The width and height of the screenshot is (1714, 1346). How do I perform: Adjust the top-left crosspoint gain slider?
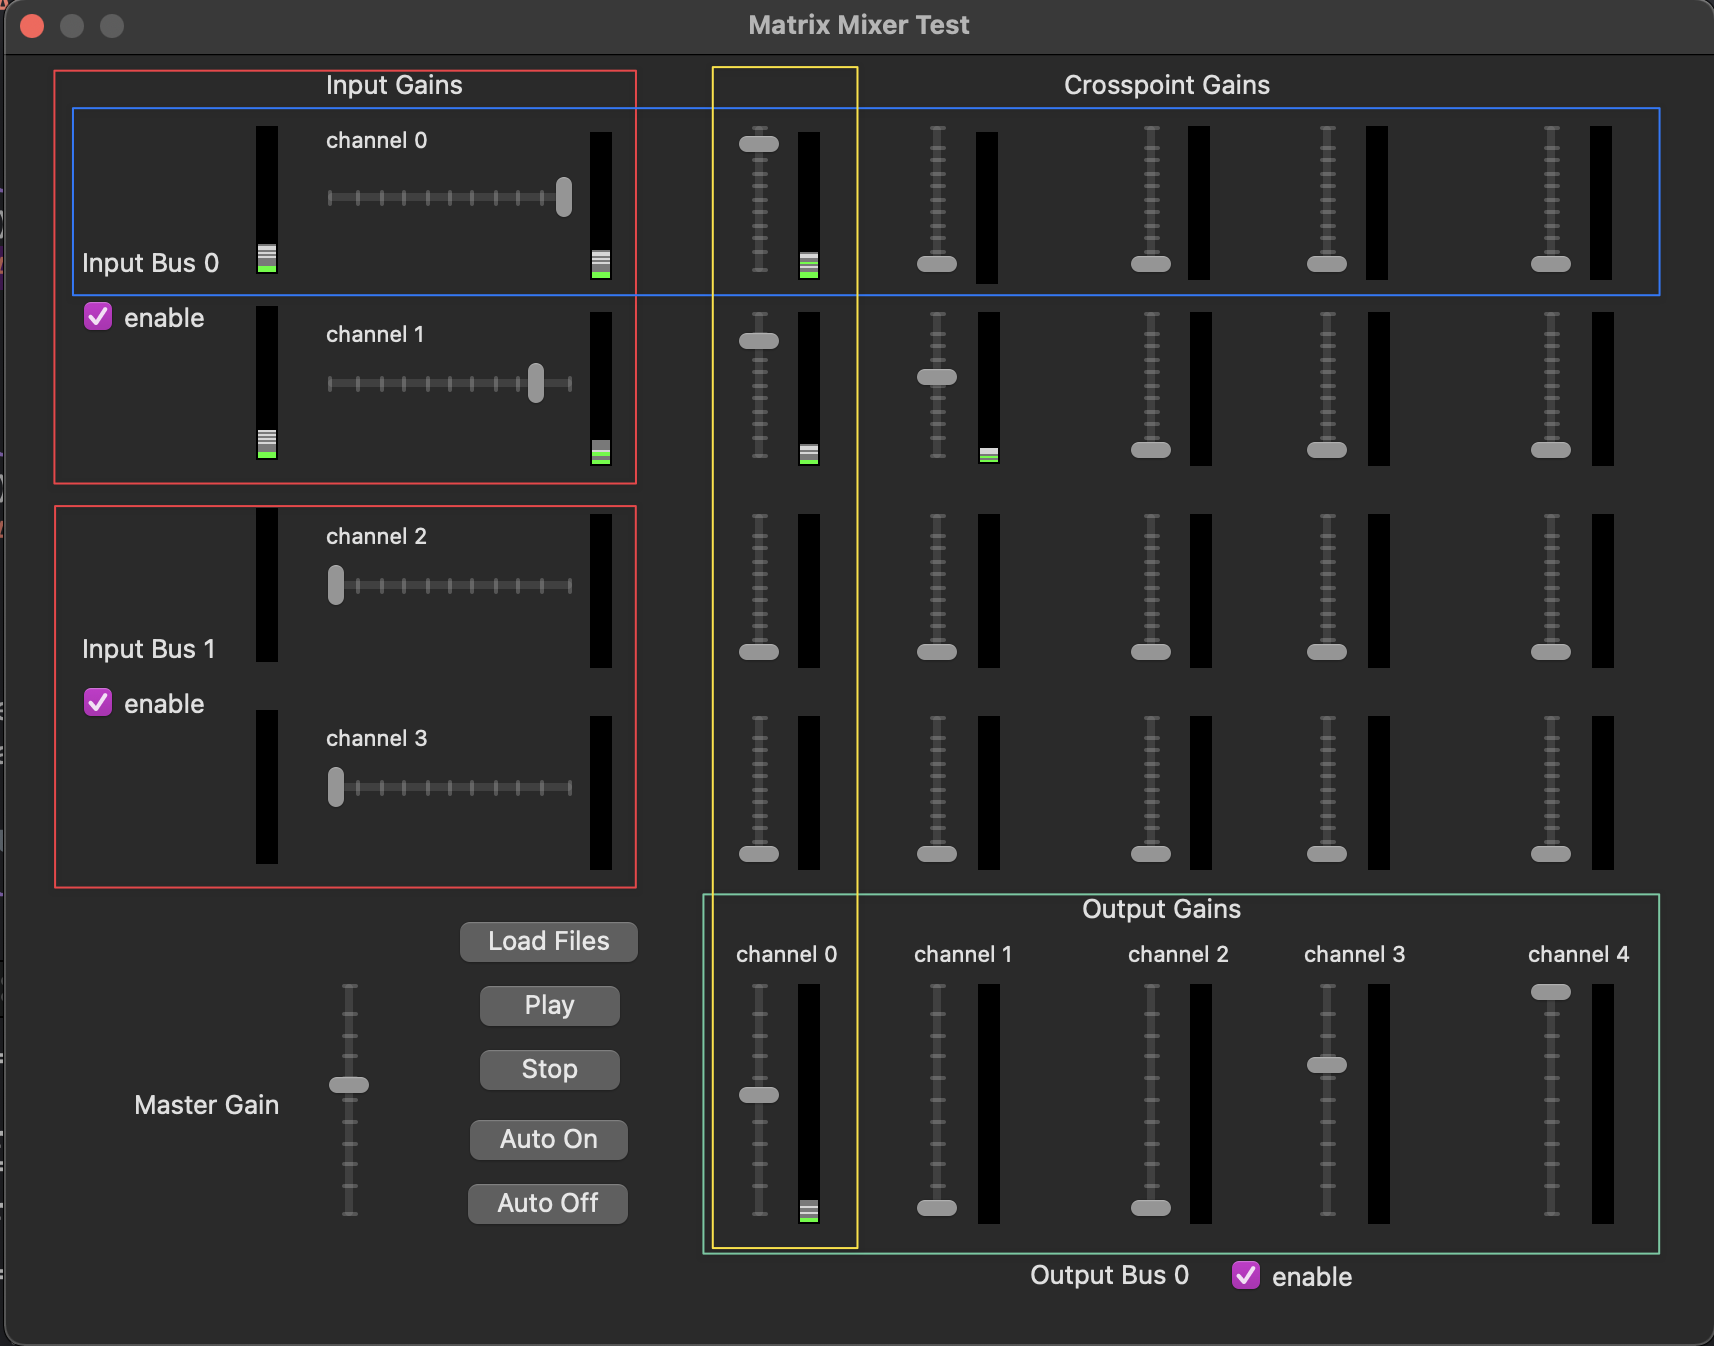point(759,144)
